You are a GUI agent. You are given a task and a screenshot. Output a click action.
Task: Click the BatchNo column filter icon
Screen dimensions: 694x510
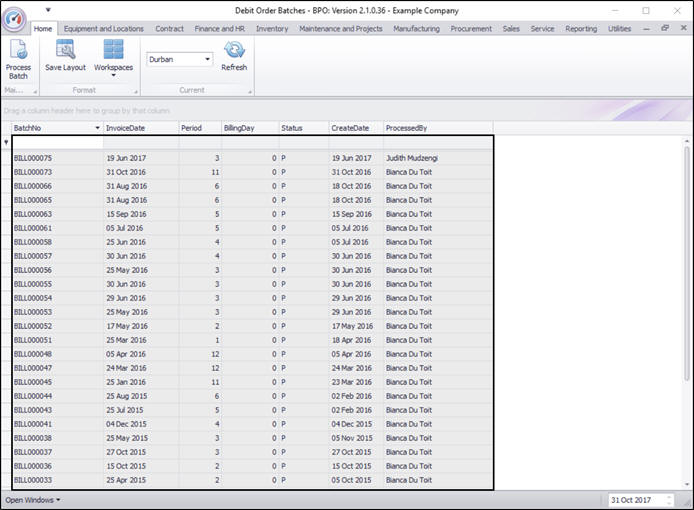tap(97, 128)
